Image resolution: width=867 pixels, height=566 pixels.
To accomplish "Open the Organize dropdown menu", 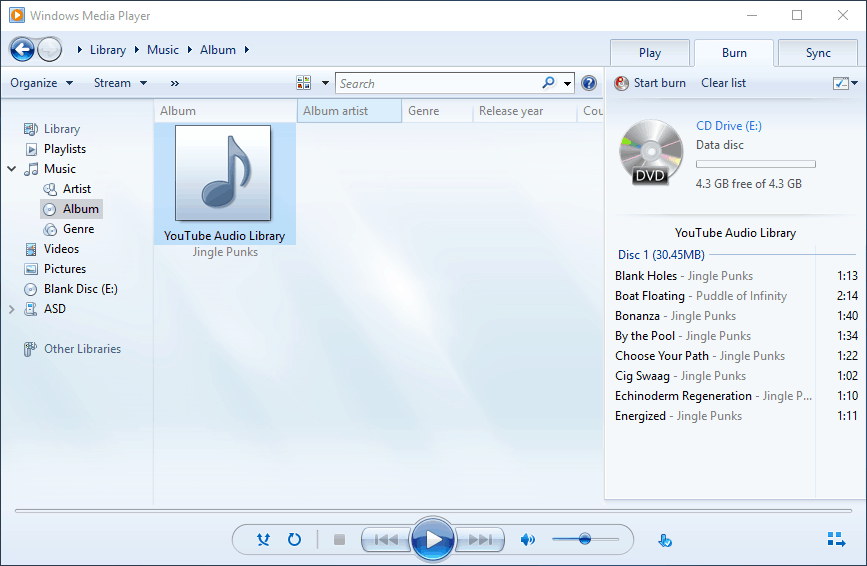I will point(41,83).
